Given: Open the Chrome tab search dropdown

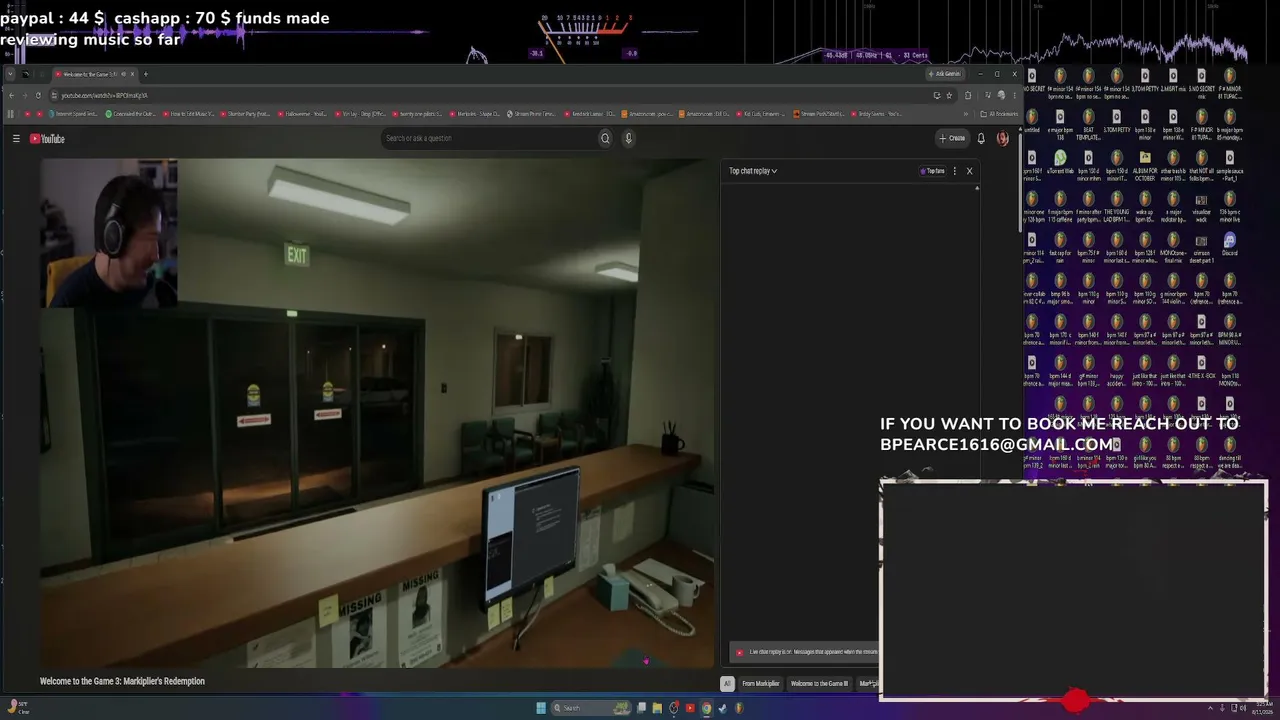Looking at the screenshot, I should [x=11, y=74].
